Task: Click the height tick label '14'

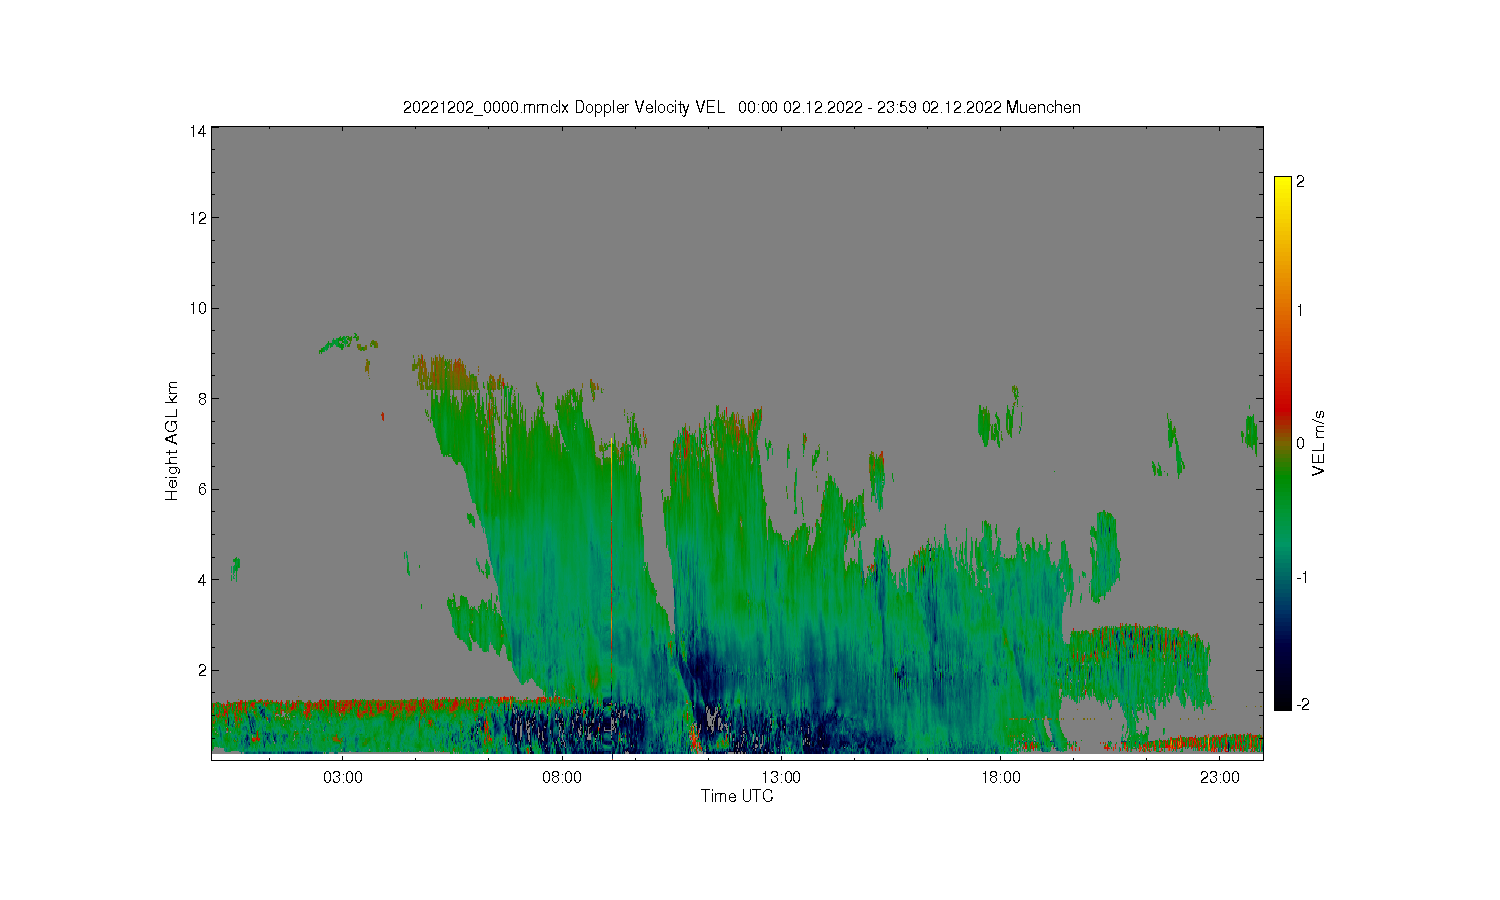Action: click(198, 131)
